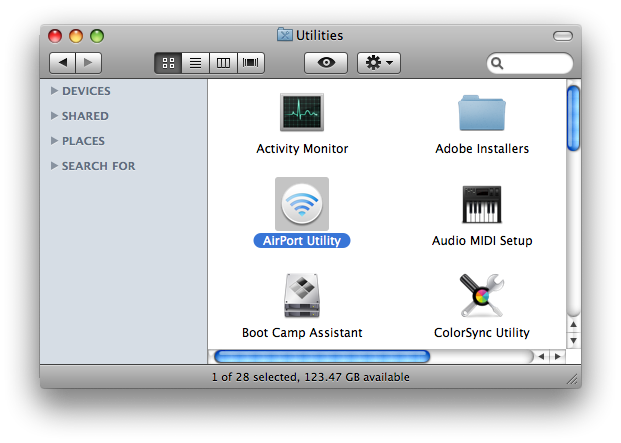Expand the PLACES sidebar section
The height and width of the screenshot is (443, 621).
[x=54, y=141]
